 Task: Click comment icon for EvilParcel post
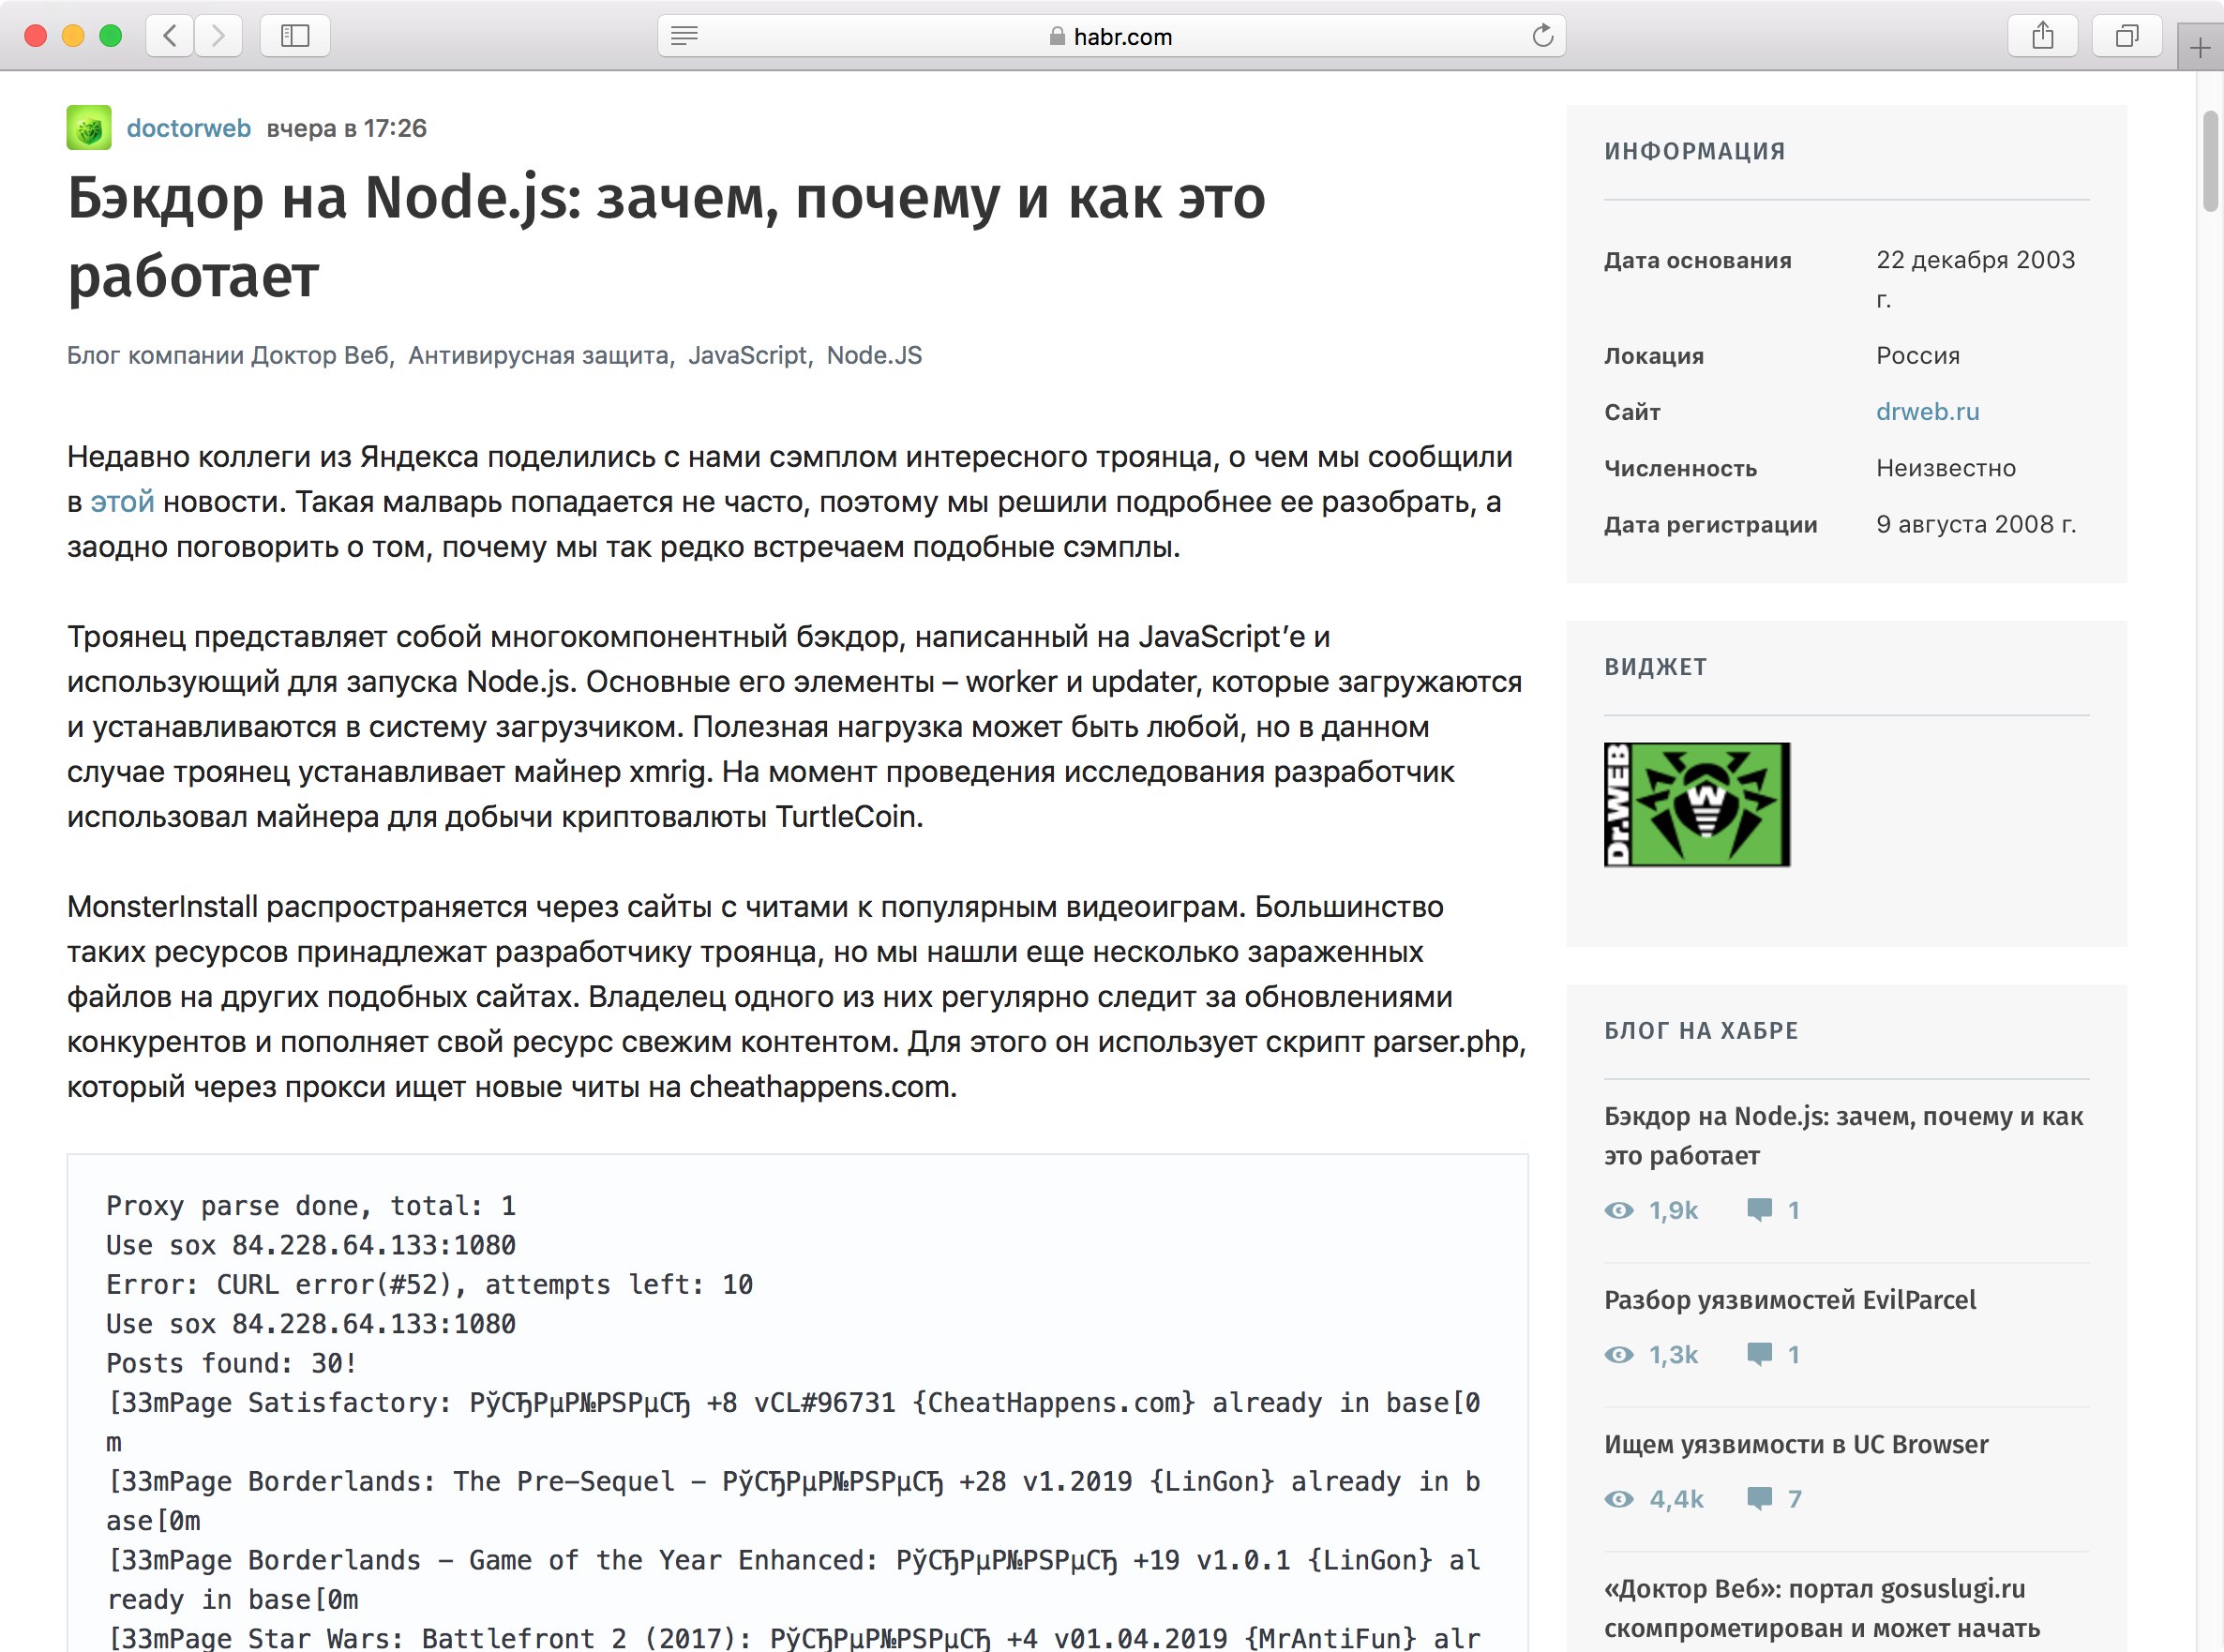click(1759, 1354)
